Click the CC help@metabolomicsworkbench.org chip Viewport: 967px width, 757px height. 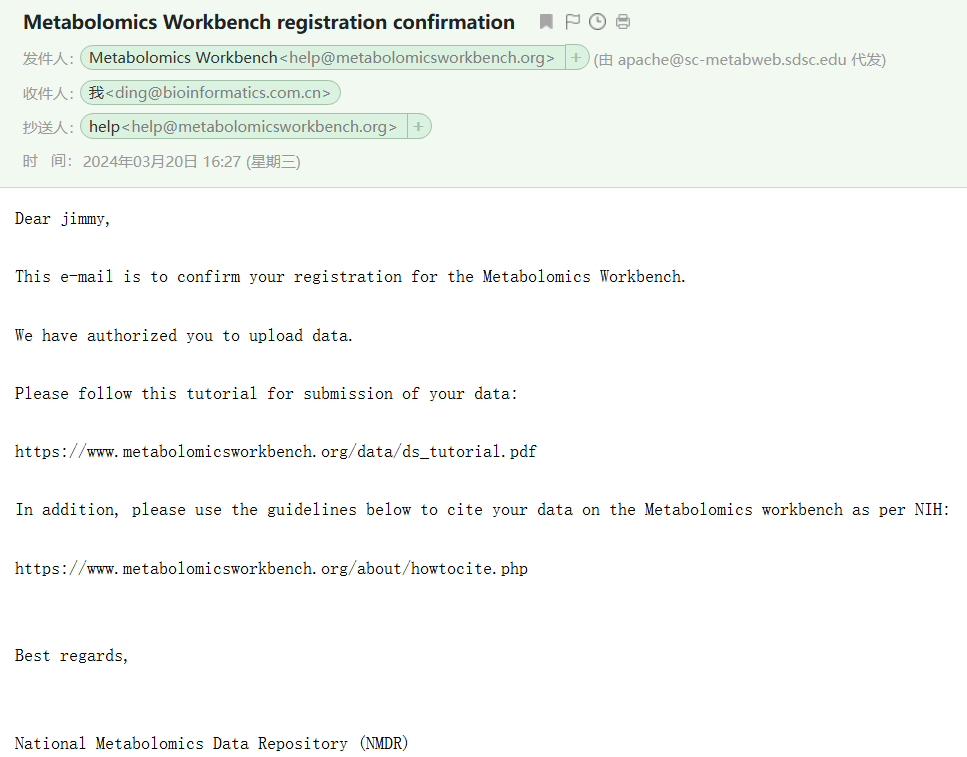tap(243, 127)
